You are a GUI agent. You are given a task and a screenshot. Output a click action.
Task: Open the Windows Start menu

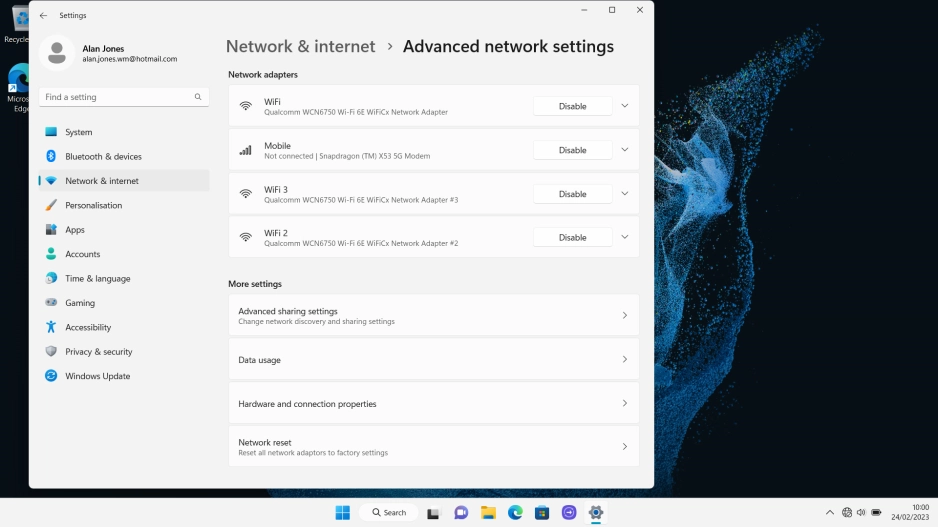343,513
